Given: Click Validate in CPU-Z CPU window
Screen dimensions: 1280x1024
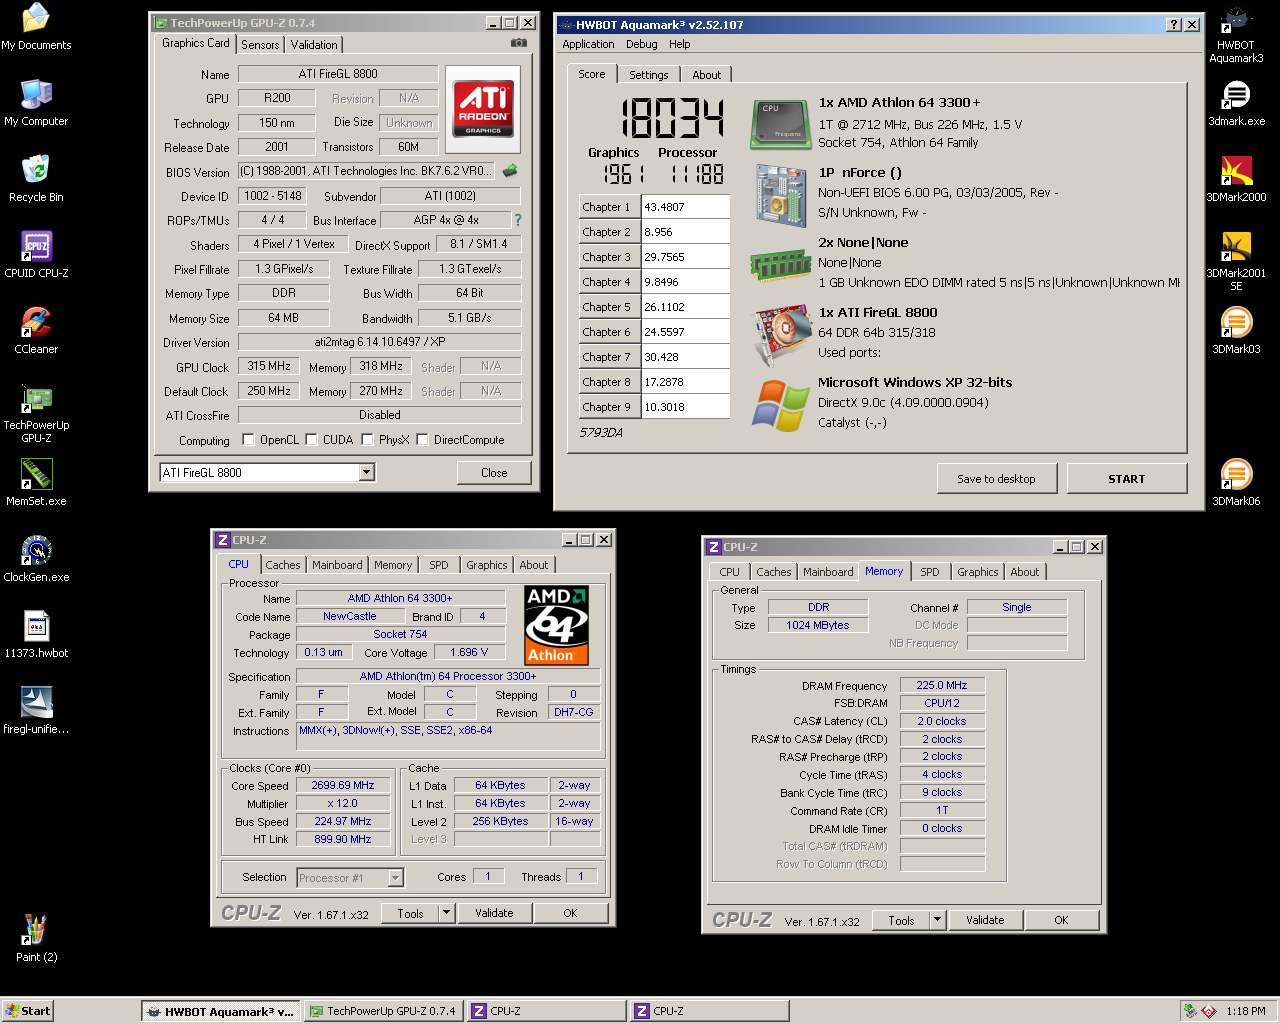Looking at the screenshot, I should point(494,913).
